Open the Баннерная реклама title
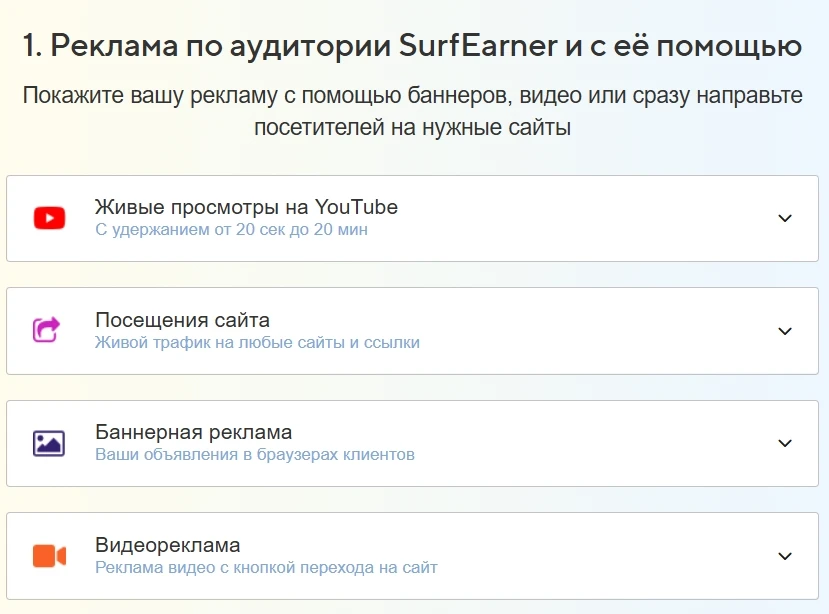The width and height of the screenshot is (829, 614). 194,432
